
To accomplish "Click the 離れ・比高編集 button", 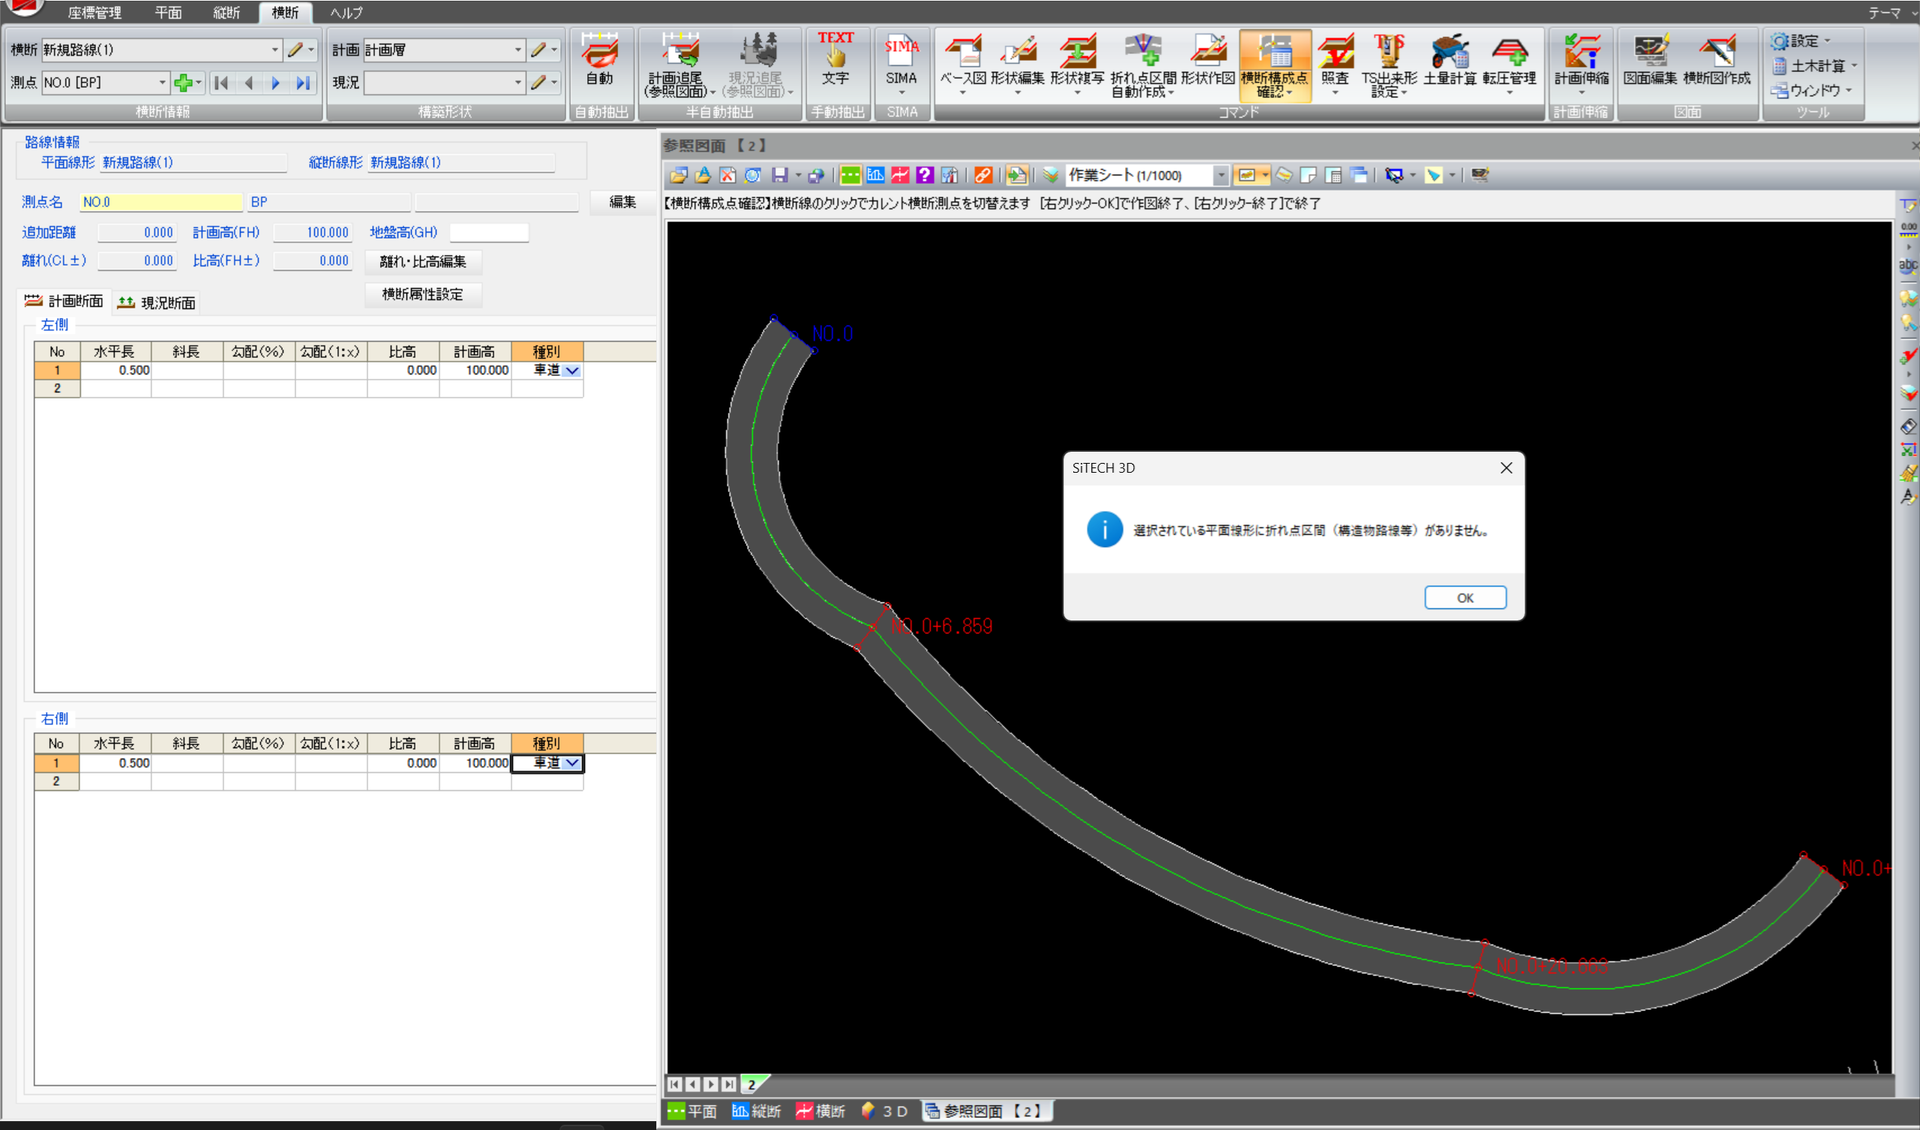I will 422,262.
